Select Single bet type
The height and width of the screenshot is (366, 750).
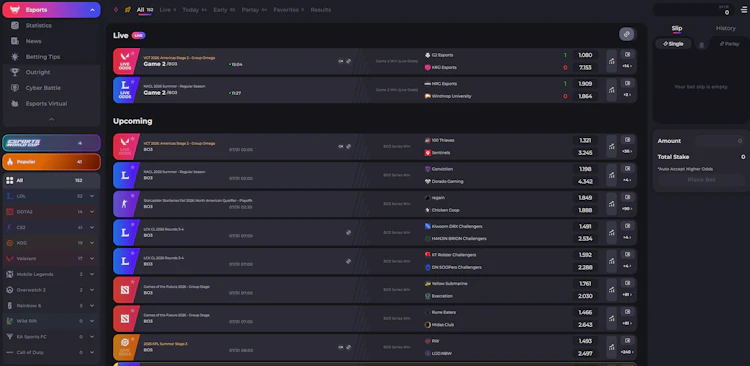[x=673, y=44]
